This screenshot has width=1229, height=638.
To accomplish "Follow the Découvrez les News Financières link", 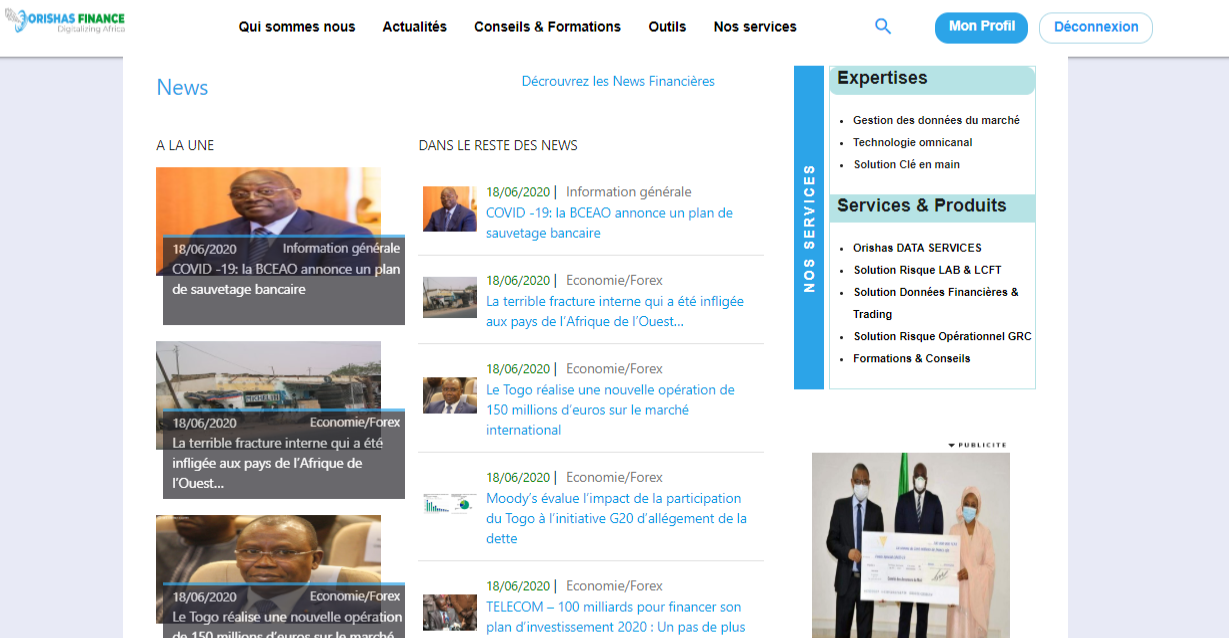I will tap(618, 81).
